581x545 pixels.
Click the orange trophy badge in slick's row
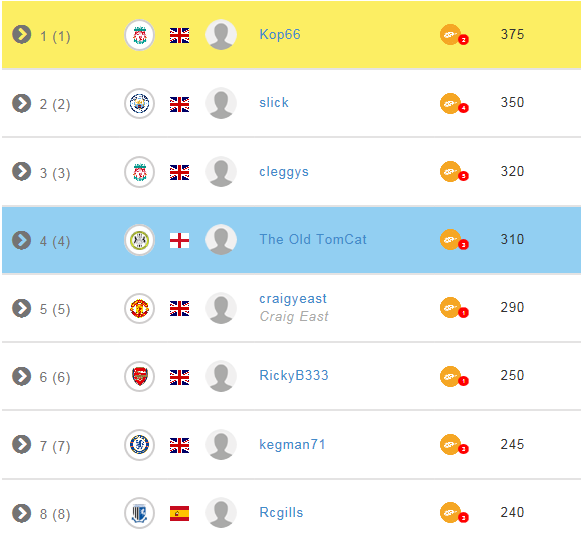[x=454, y=104]
